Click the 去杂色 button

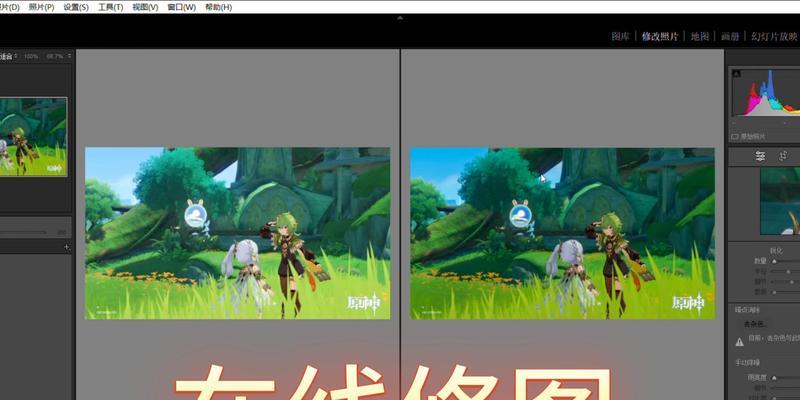755,324
